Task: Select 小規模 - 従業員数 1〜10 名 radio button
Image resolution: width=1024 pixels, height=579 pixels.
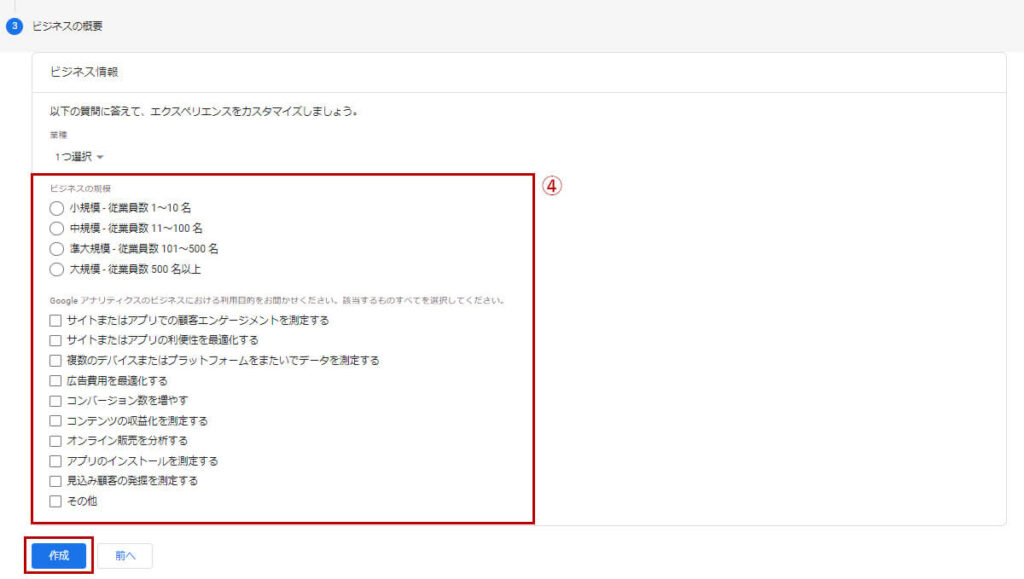Action: click(x=57, y=208)
